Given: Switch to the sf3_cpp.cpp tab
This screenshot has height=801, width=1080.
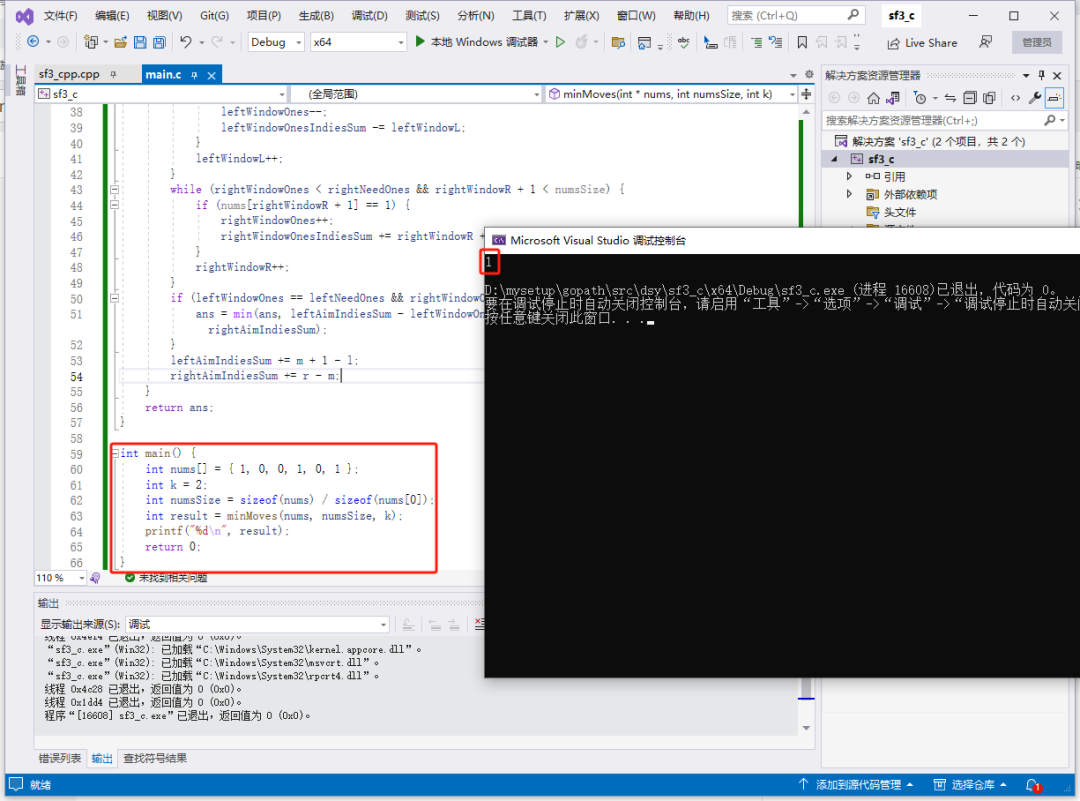Looking at the screenshot, I should [69, 74].
